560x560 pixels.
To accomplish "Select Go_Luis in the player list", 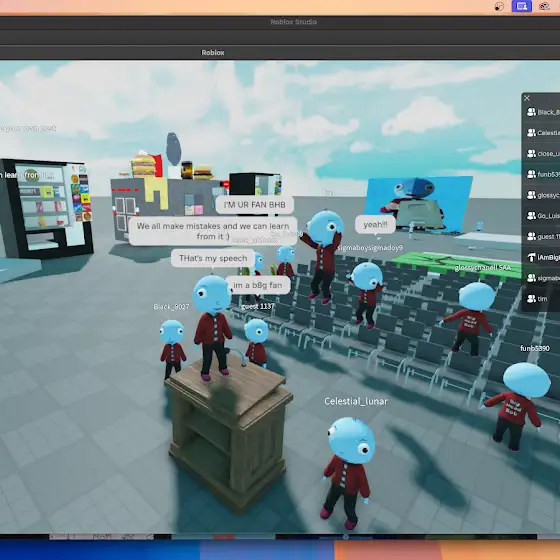I will tap(541, 216).
